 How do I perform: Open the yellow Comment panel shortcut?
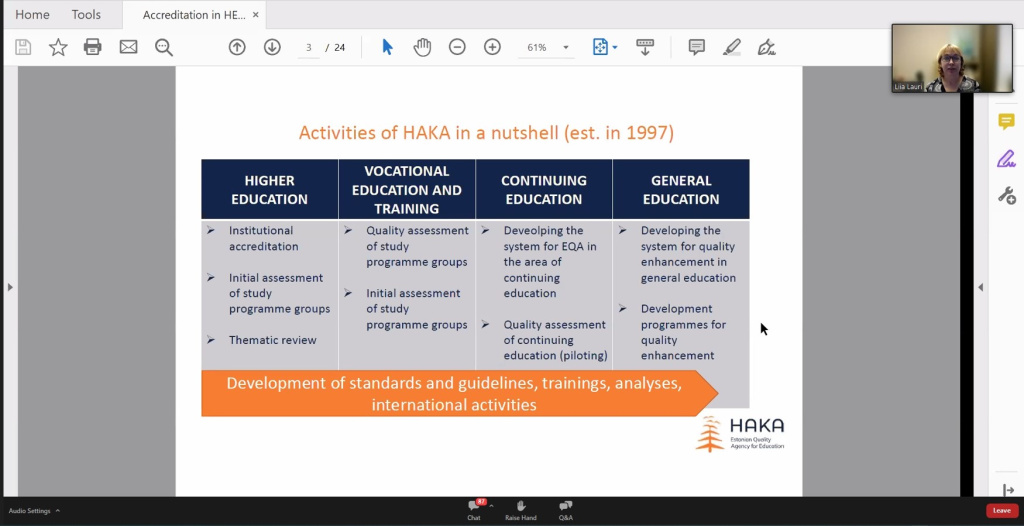(x=1006, y=122)
